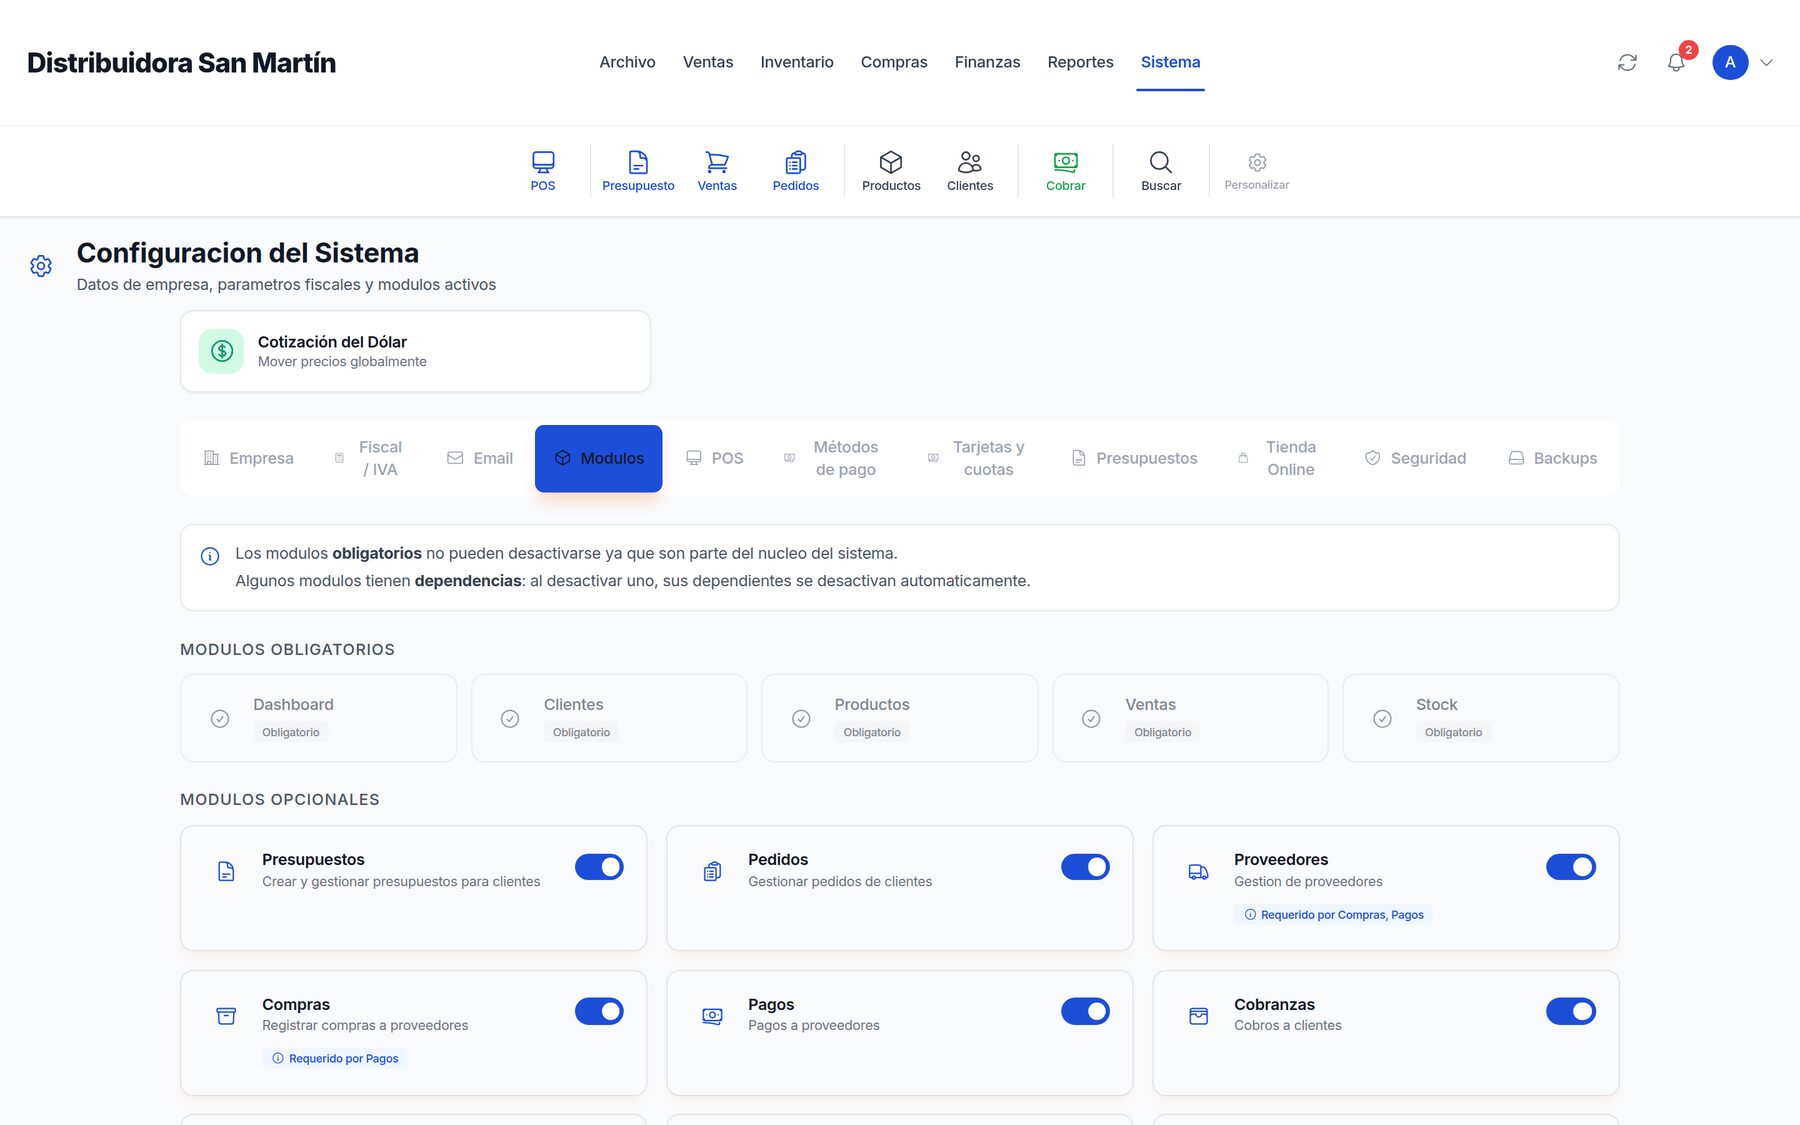
Task: Select the Modulos tab
Action: 598,458
